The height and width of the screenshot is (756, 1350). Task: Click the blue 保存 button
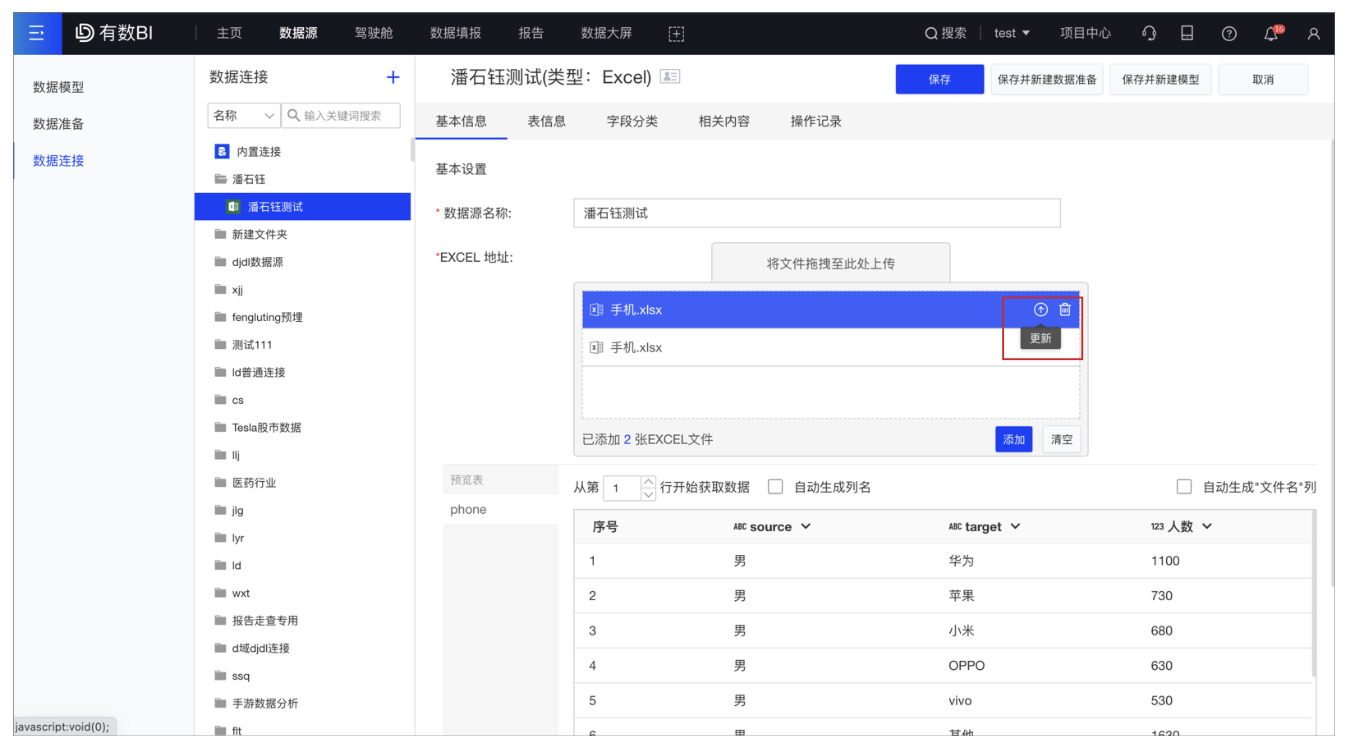click(x=939, y=78)
